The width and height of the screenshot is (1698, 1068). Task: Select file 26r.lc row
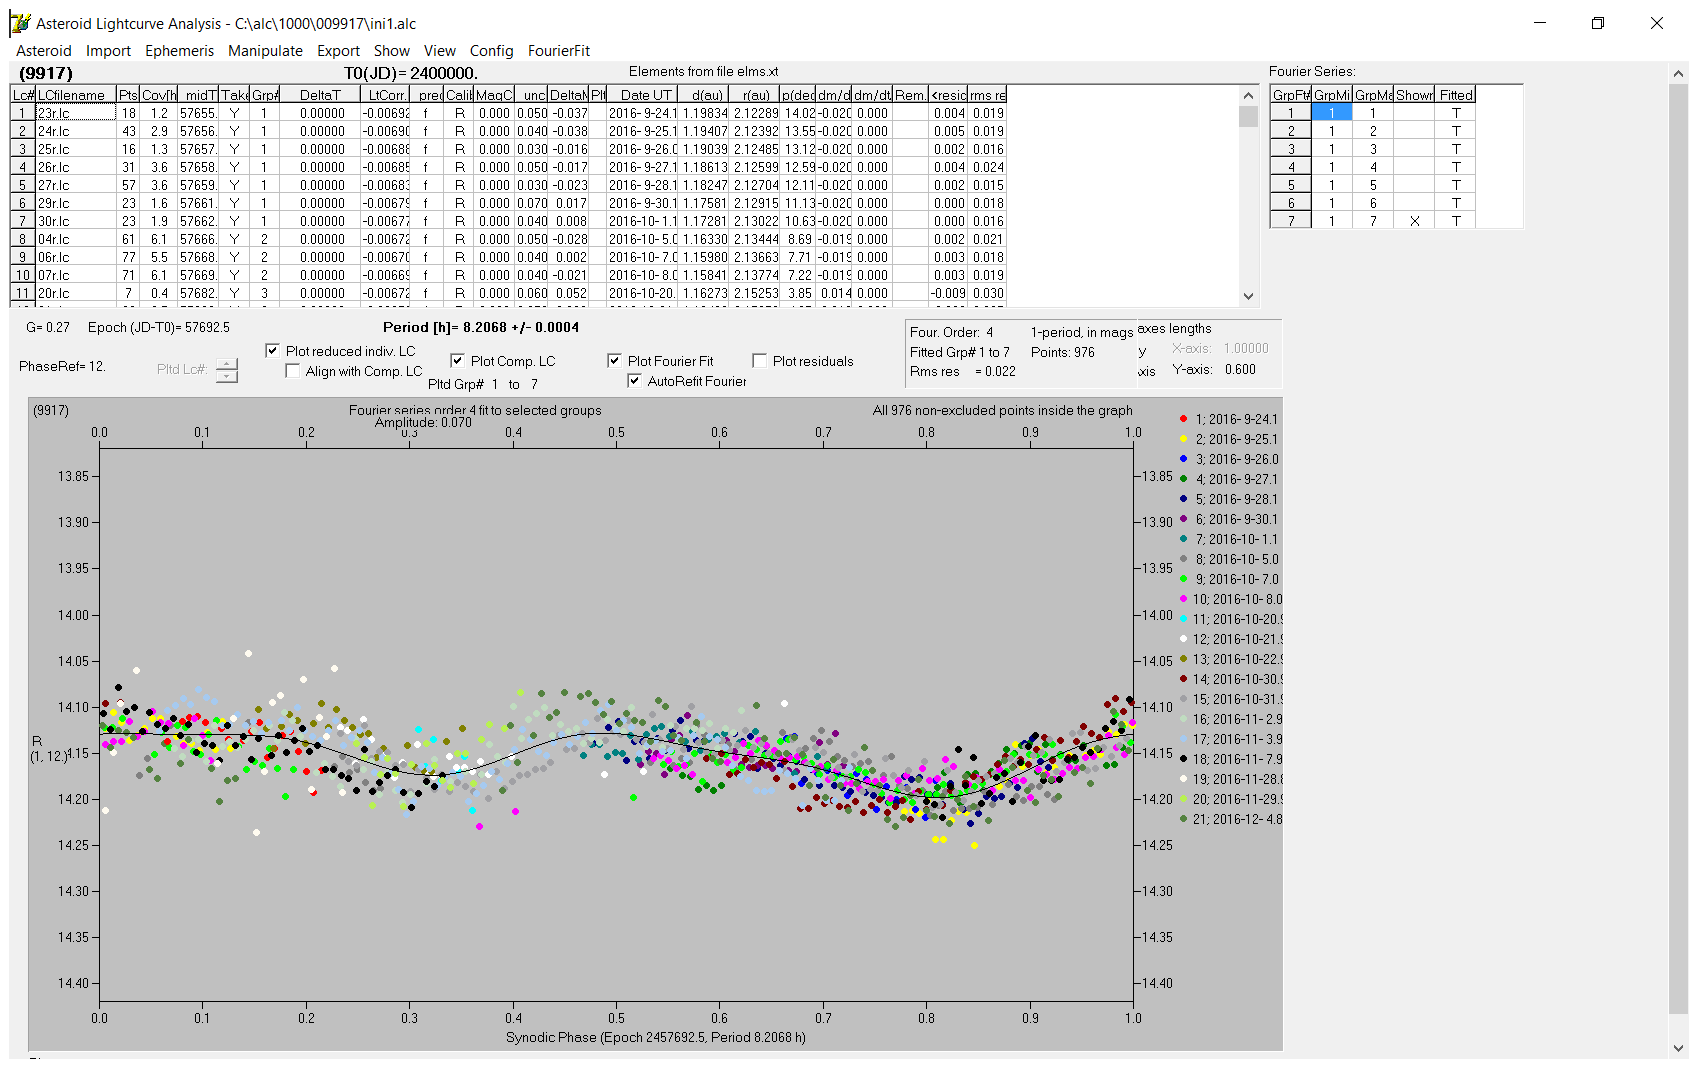coord(76,167)
